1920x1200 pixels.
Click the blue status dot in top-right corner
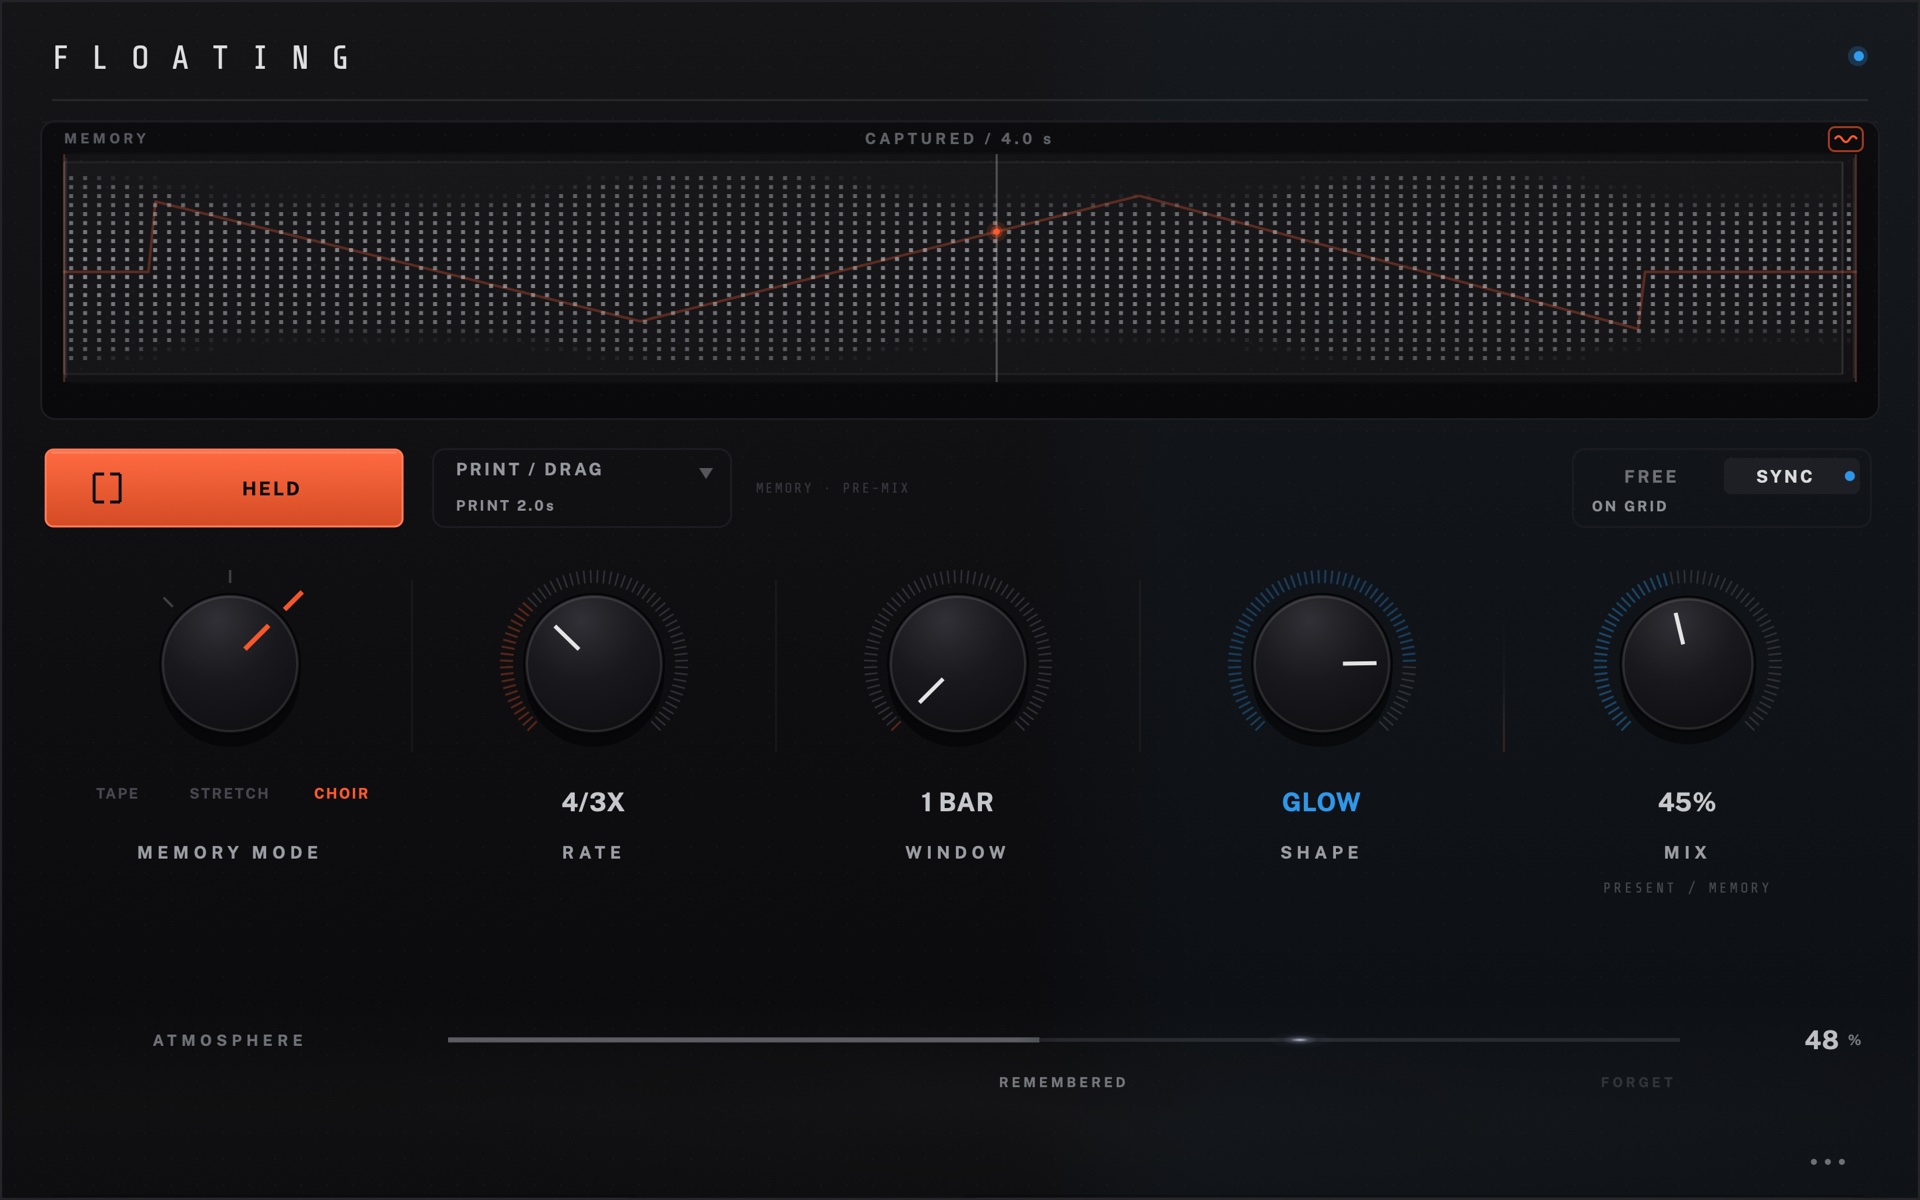[1858, 56]
